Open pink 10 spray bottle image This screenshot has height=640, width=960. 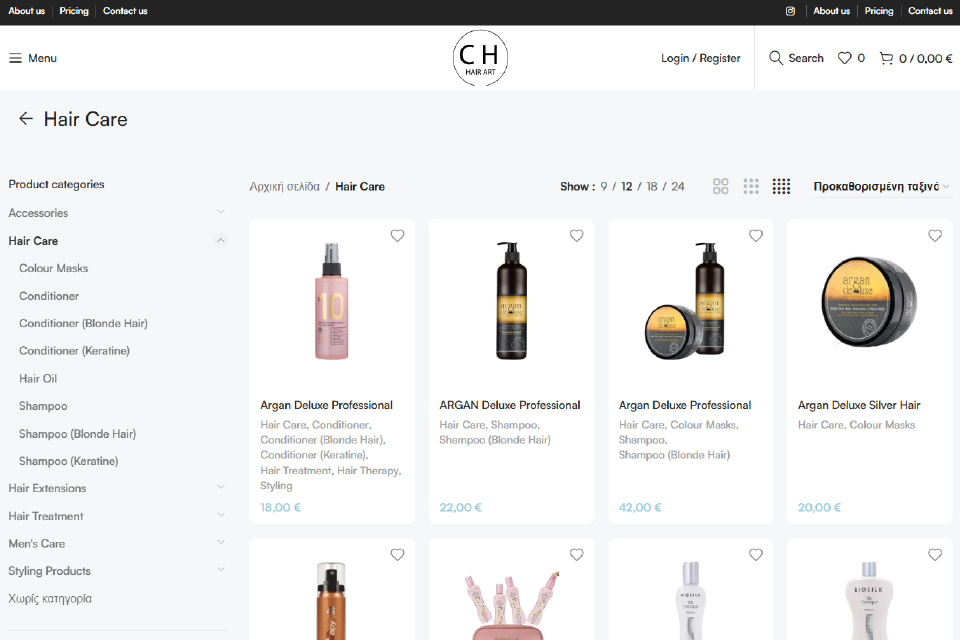coord(332,301)
